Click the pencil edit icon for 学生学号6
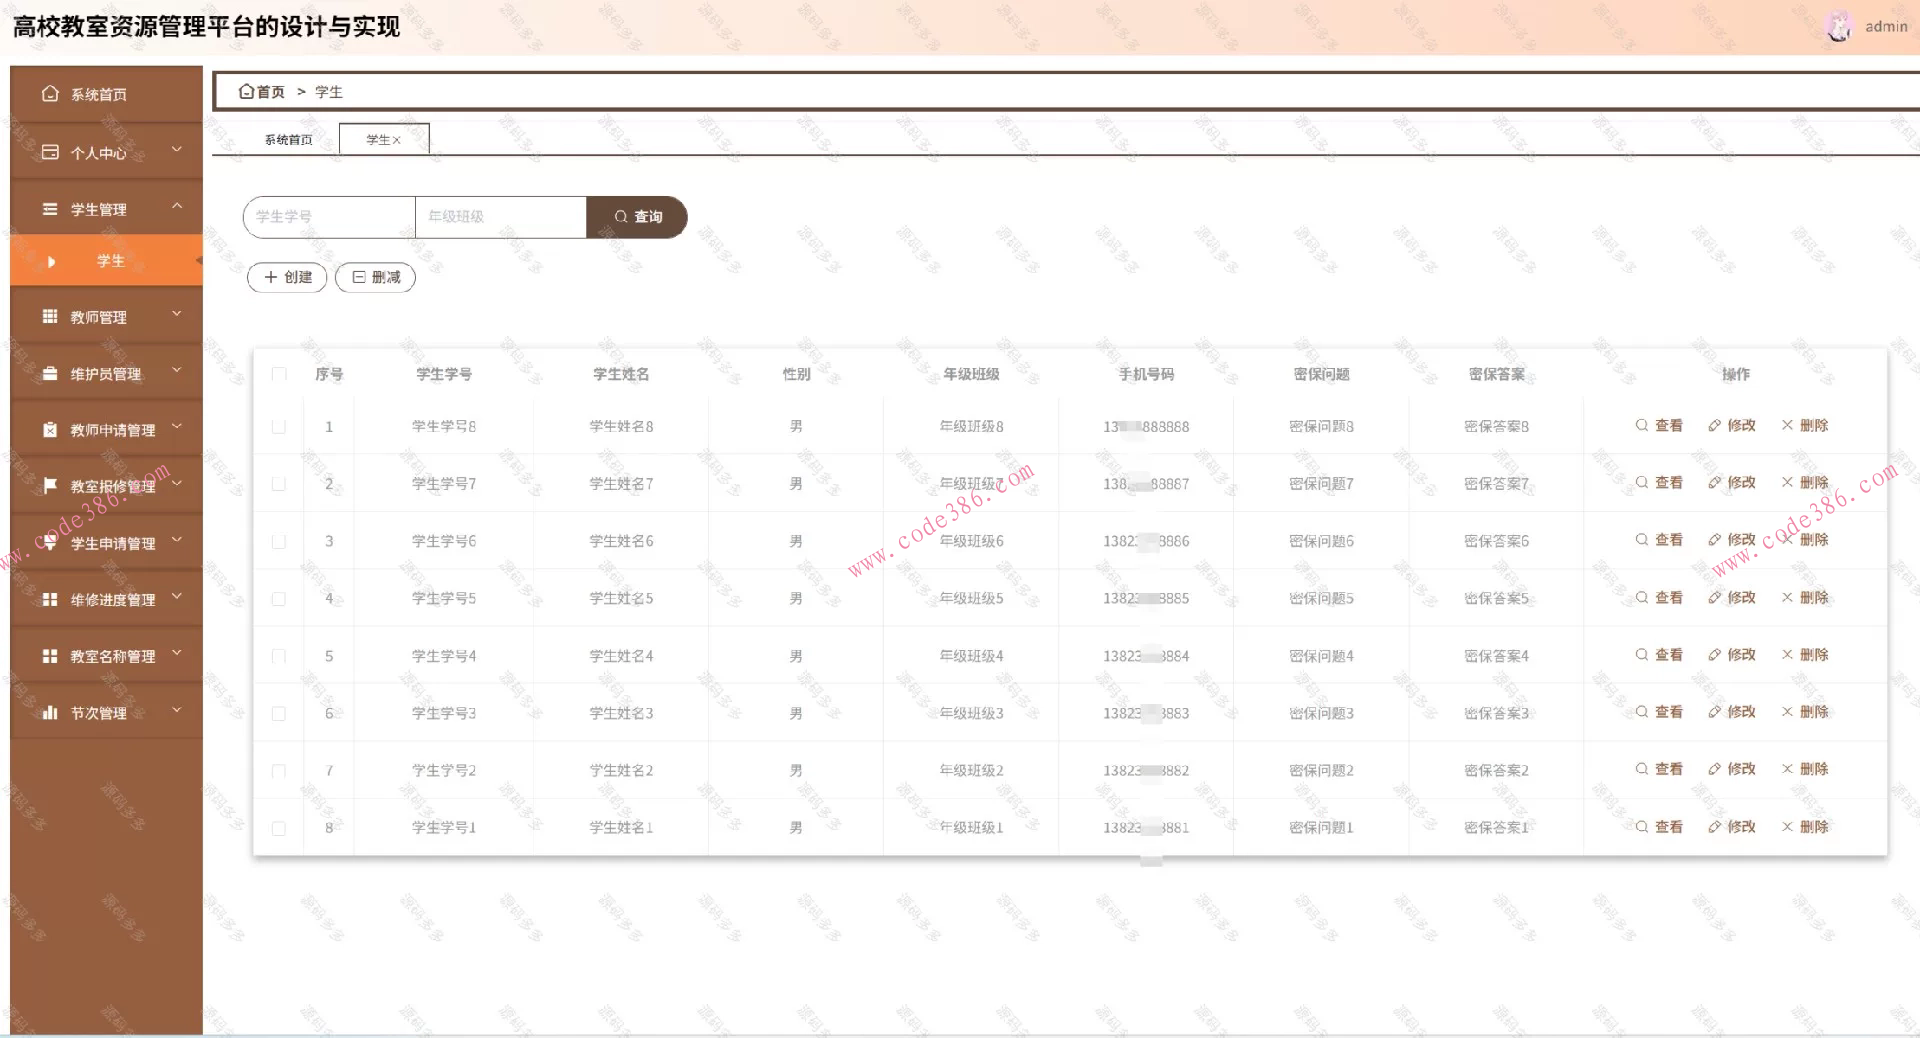The width and height of the screenshot is (1920, 1038). pyautogui.click(x=1715, y=539)
